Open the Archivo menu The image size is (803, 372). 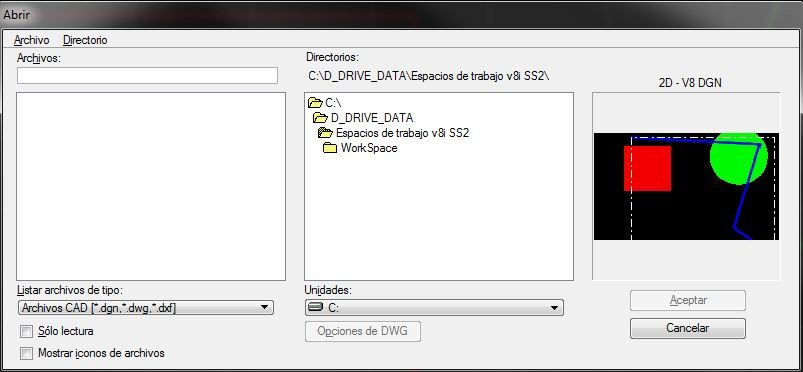32,40
